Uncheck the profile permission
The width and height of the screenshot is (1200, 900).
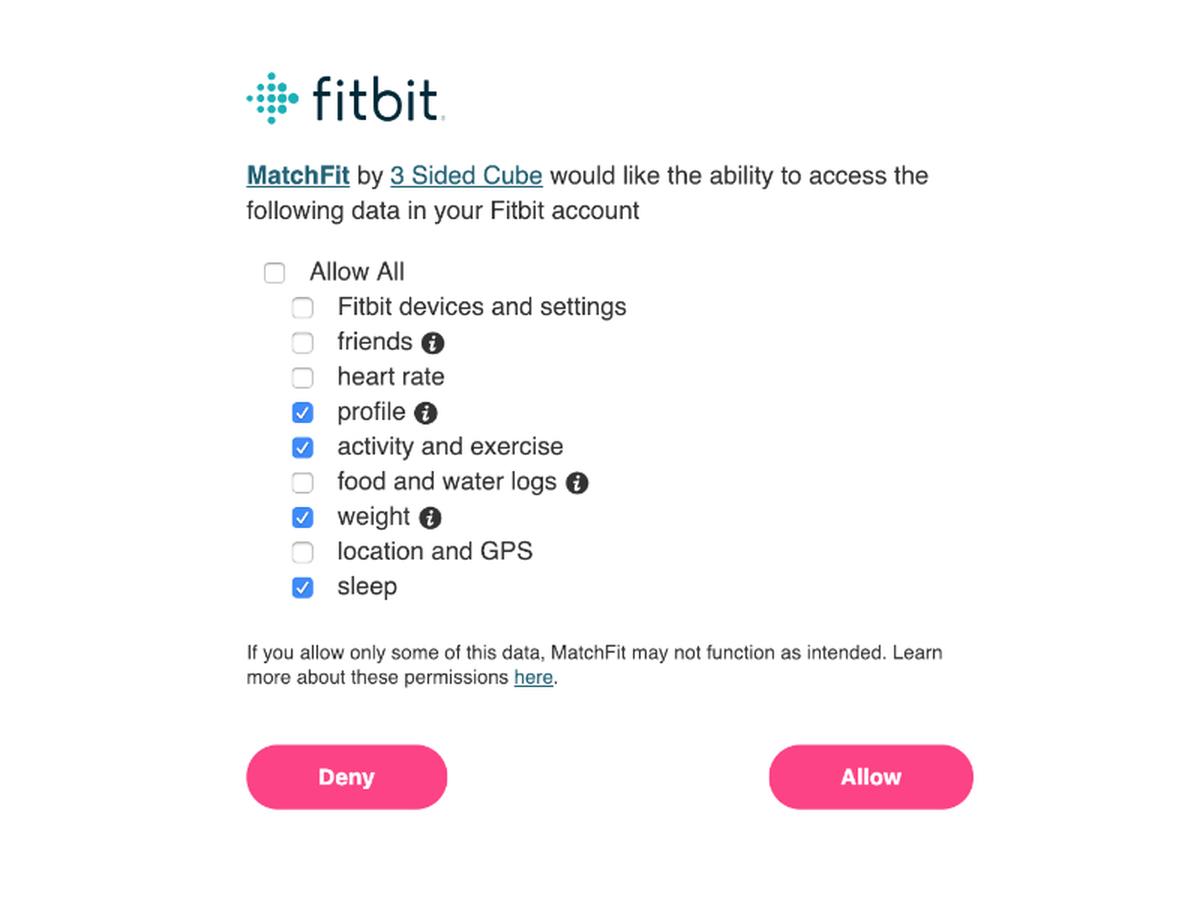(x=302, y=413)
